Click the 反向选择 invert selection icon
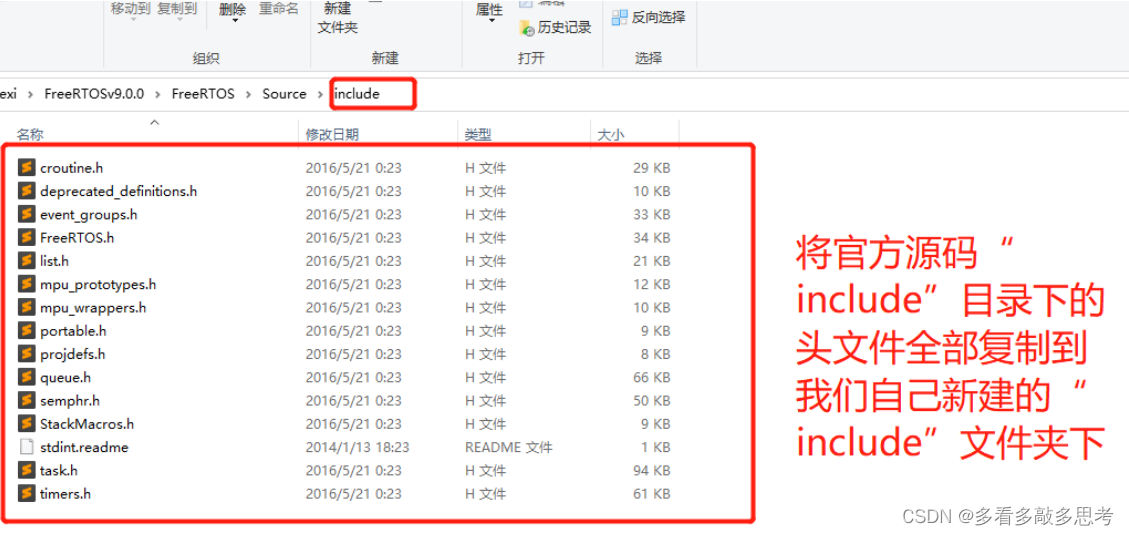1129x535 pixels. point(619,17)
